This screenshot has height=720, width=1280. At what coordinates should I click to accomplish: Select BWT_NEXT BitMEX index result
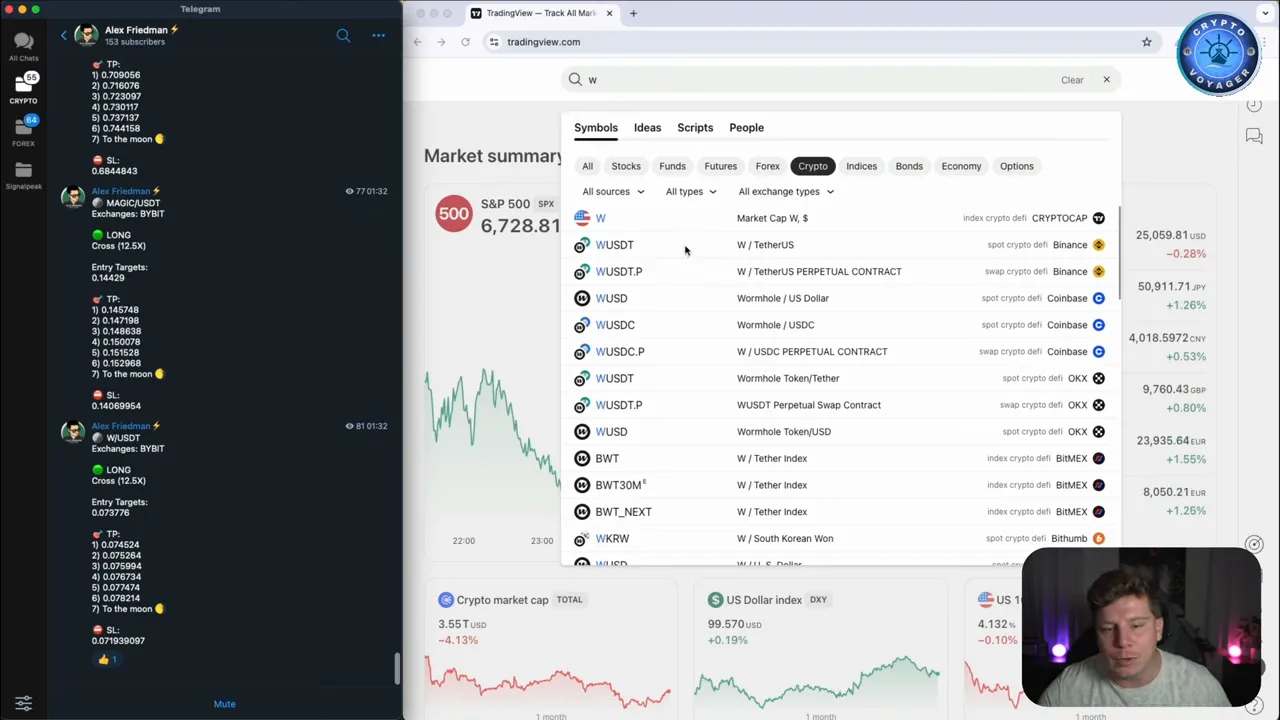pyautogui.click(x=840, y=512)
